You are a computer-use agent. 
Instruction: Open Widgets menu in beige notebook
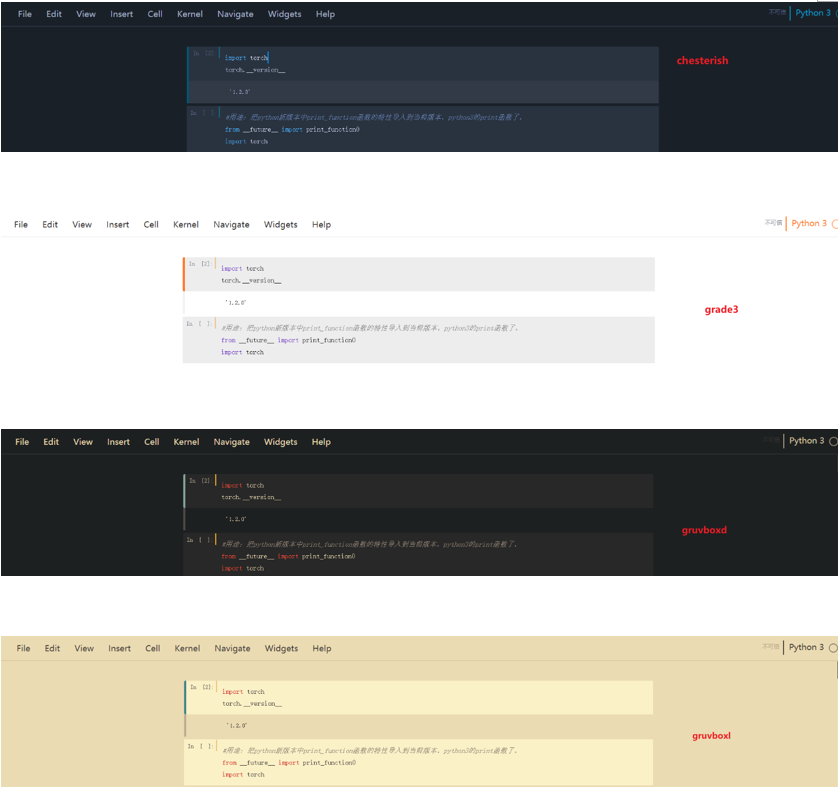point(282,648)
